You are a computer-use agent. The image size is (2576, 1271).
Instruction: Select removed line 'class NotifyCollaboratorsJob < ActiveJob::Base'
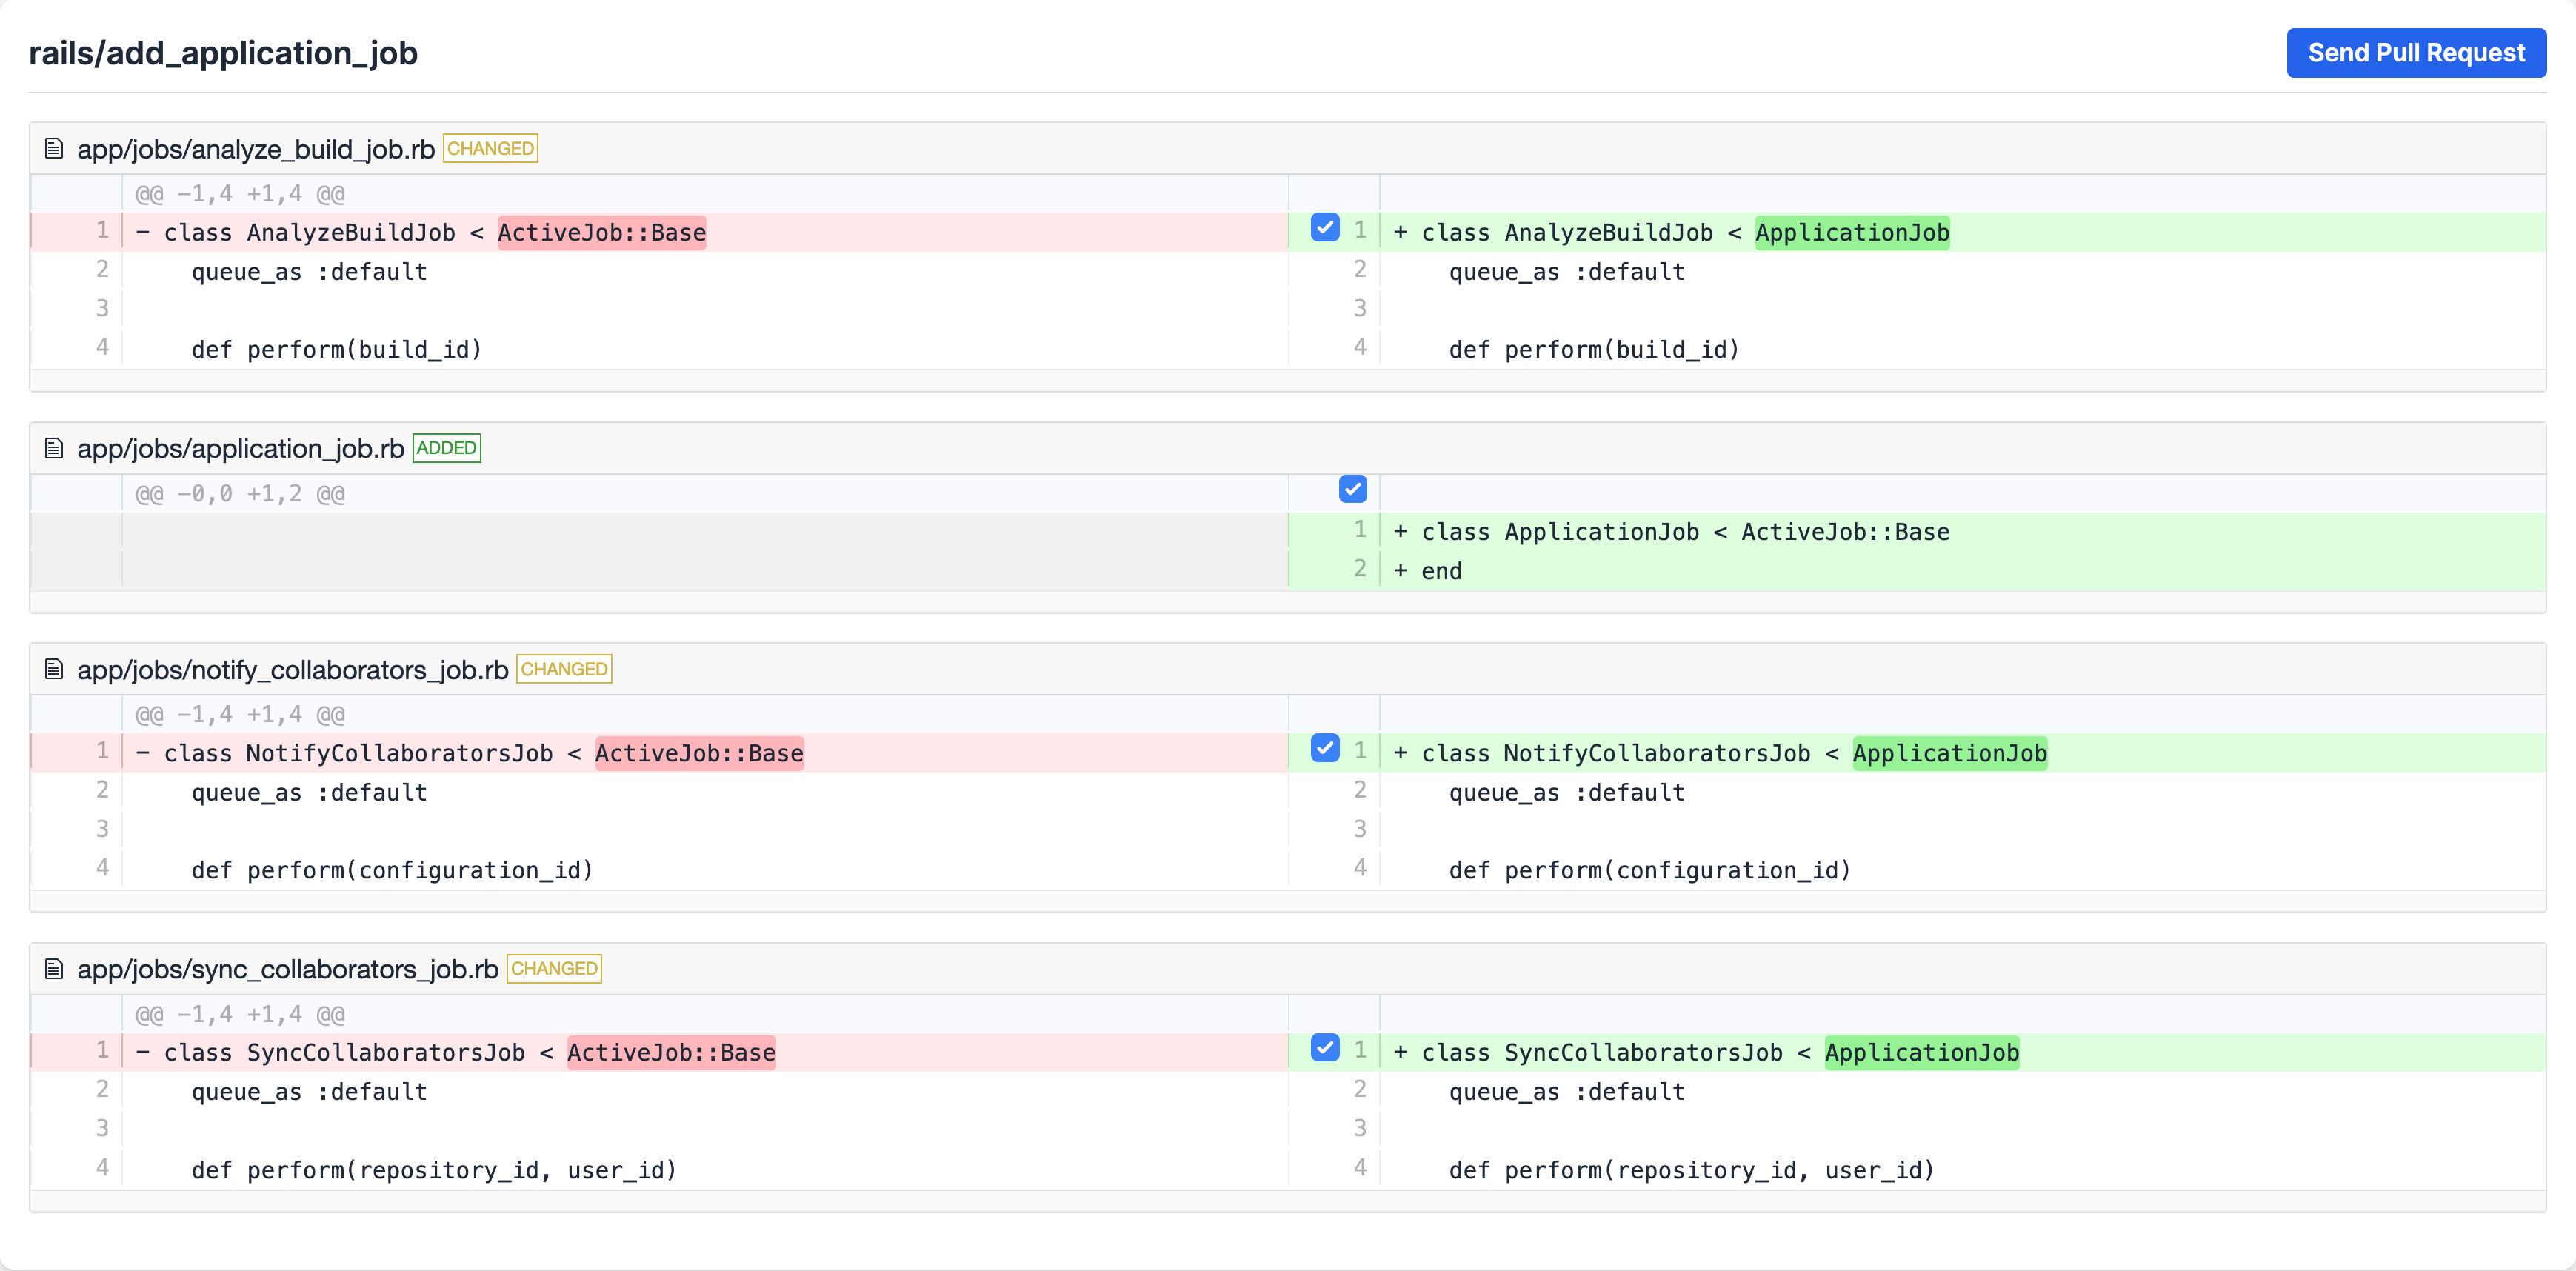pos(659,753)
